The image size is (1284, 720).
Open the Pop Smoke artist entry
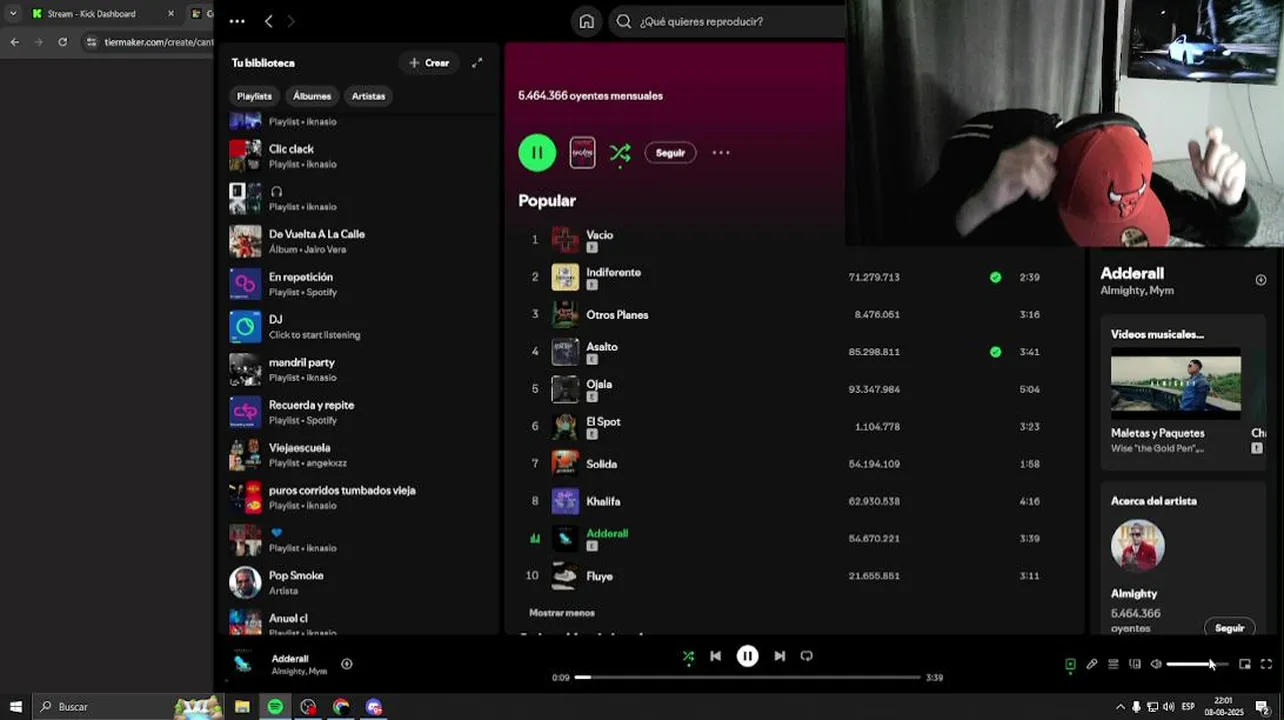[x=360, y=582]
